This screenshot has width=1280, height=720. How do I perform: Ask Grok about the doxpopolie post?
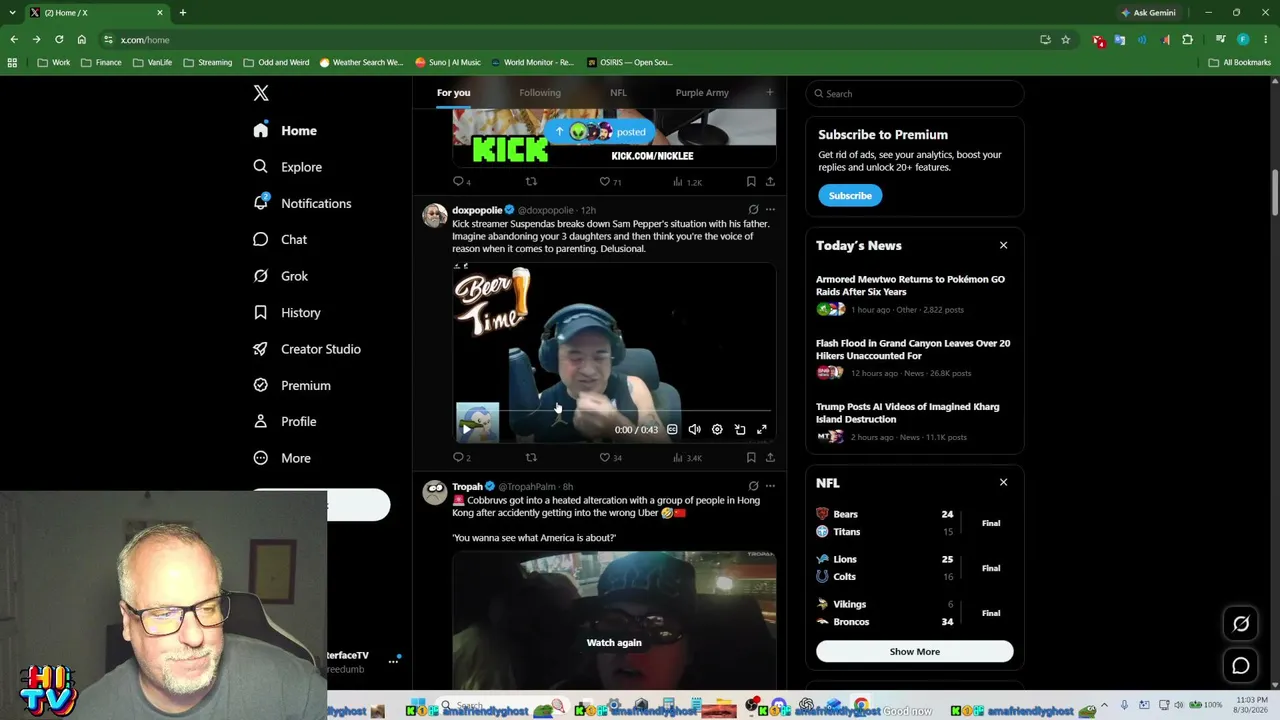click(x=753, y=210)
